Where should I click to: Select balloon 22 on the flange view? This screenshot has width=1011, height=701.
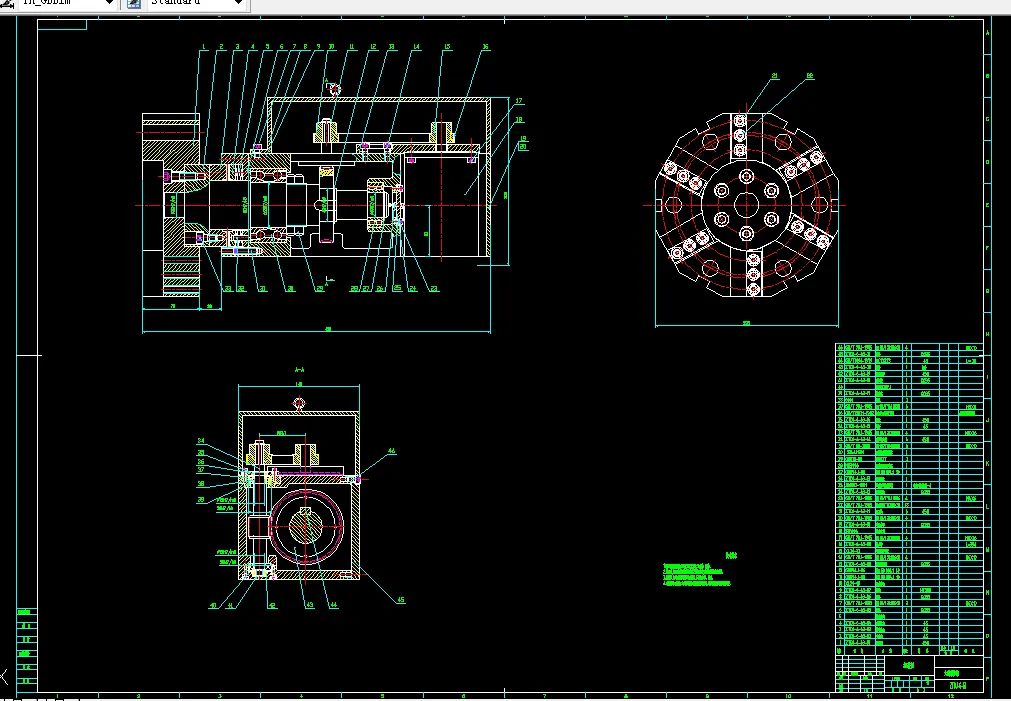point(810,76)
